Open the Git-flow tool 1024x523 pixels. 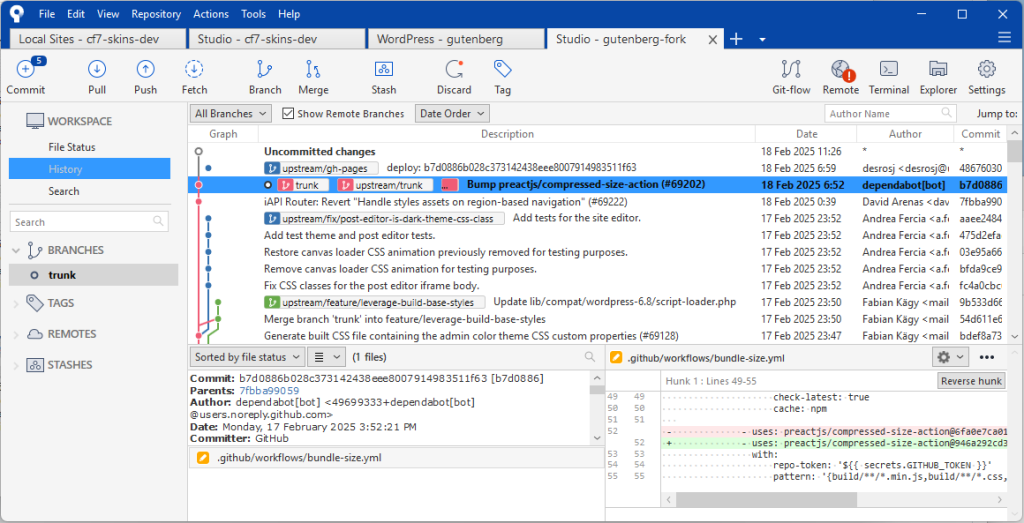(791, 76)
